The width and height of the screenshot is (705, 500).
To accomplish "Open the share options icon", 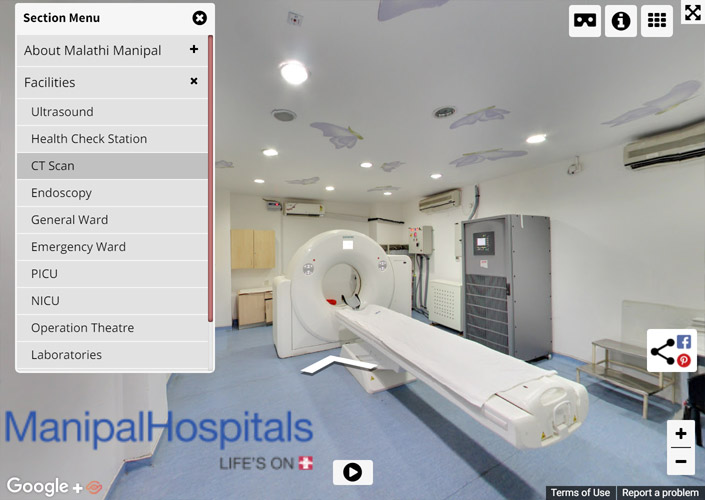I will (x=663, y=351).
